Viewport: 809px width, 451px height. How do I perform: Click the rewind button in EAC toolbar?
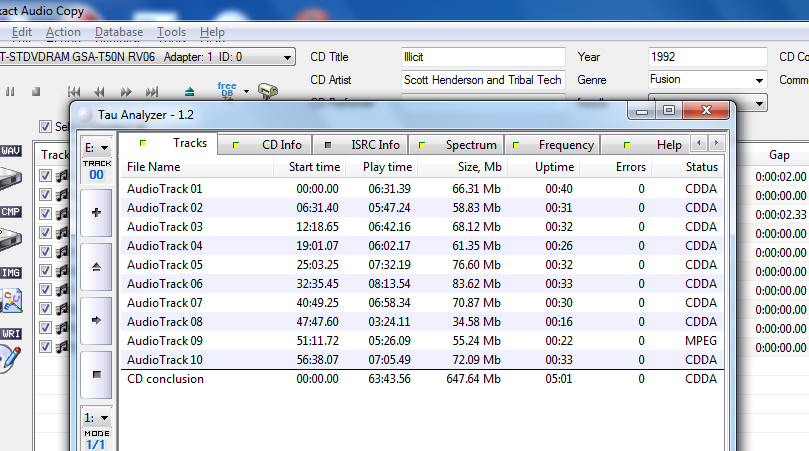100,92
